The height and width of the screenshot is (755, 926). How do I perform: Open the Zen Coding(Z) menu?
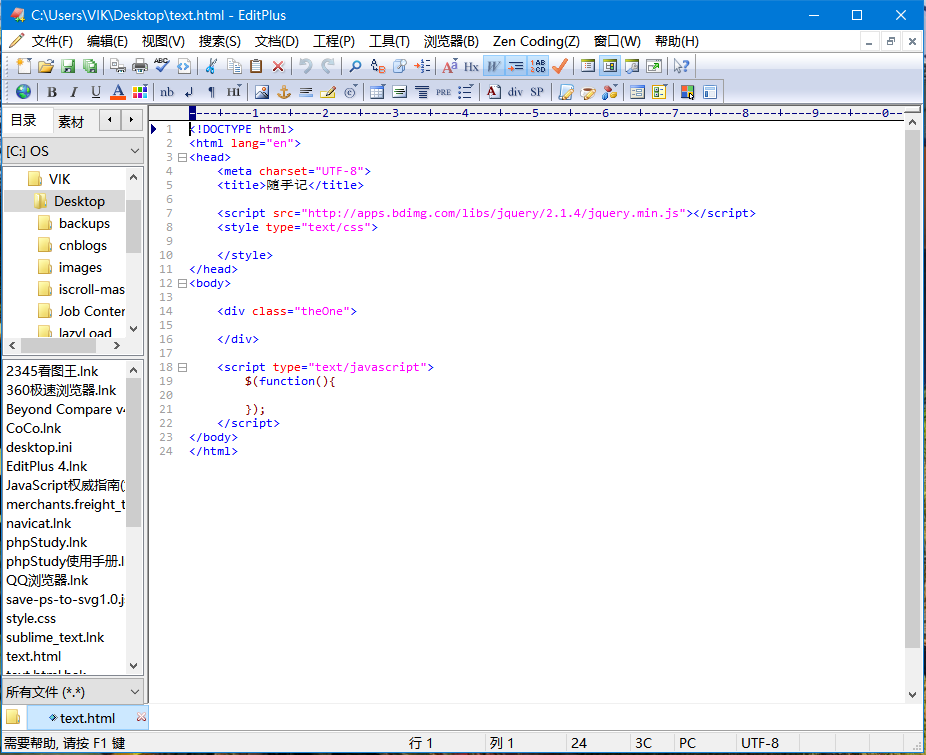pyautogui.click(x=536, y=41)
